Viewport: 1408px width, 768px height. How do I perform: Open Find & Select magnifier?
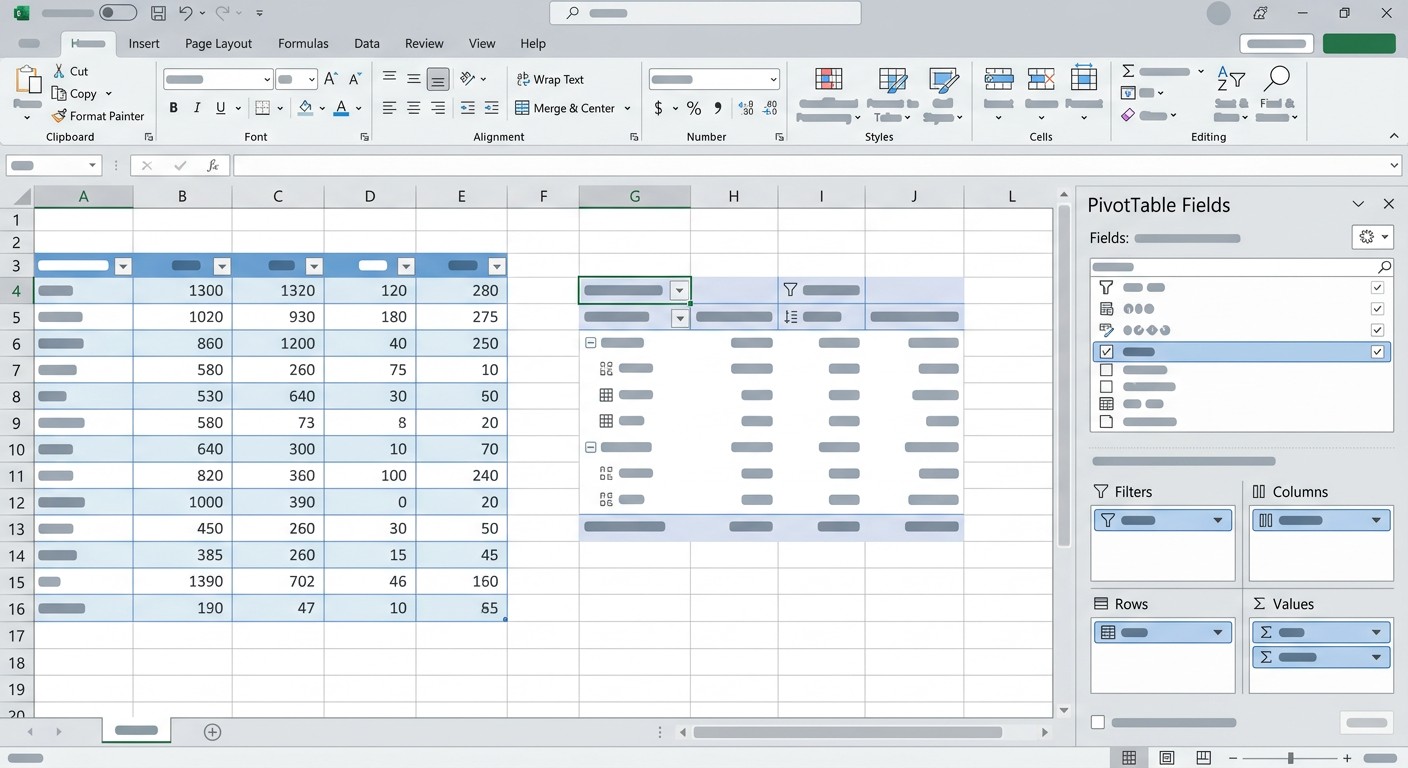[x=1277, y=95]
